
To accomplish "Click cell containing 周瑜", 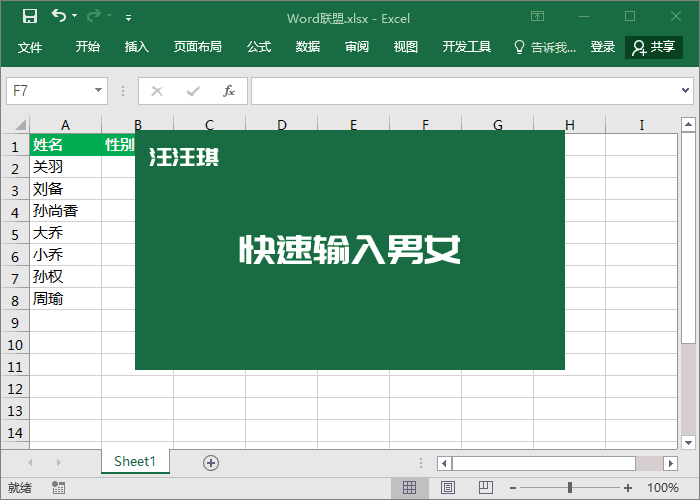I will (x=66, y=299).
